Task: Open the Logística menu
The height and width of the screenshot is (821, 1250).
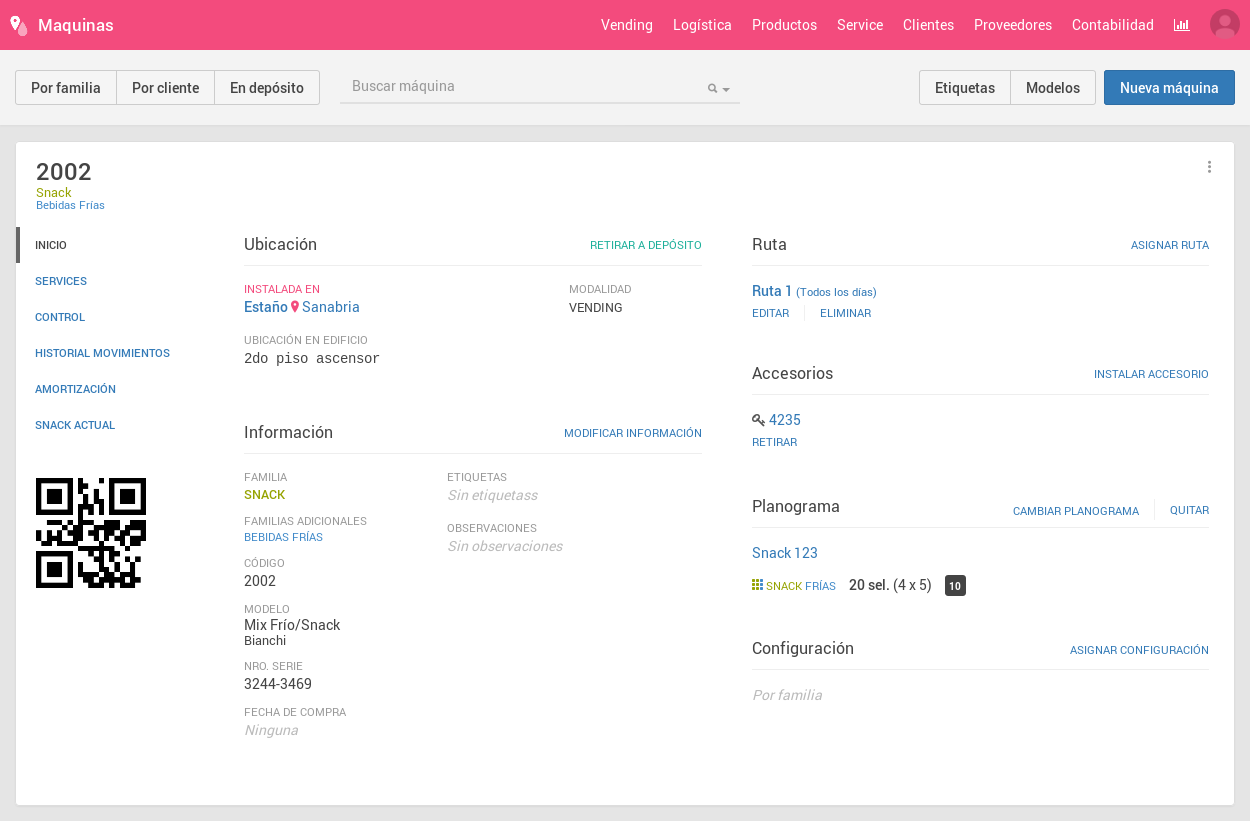Action: tap(702, 25)
